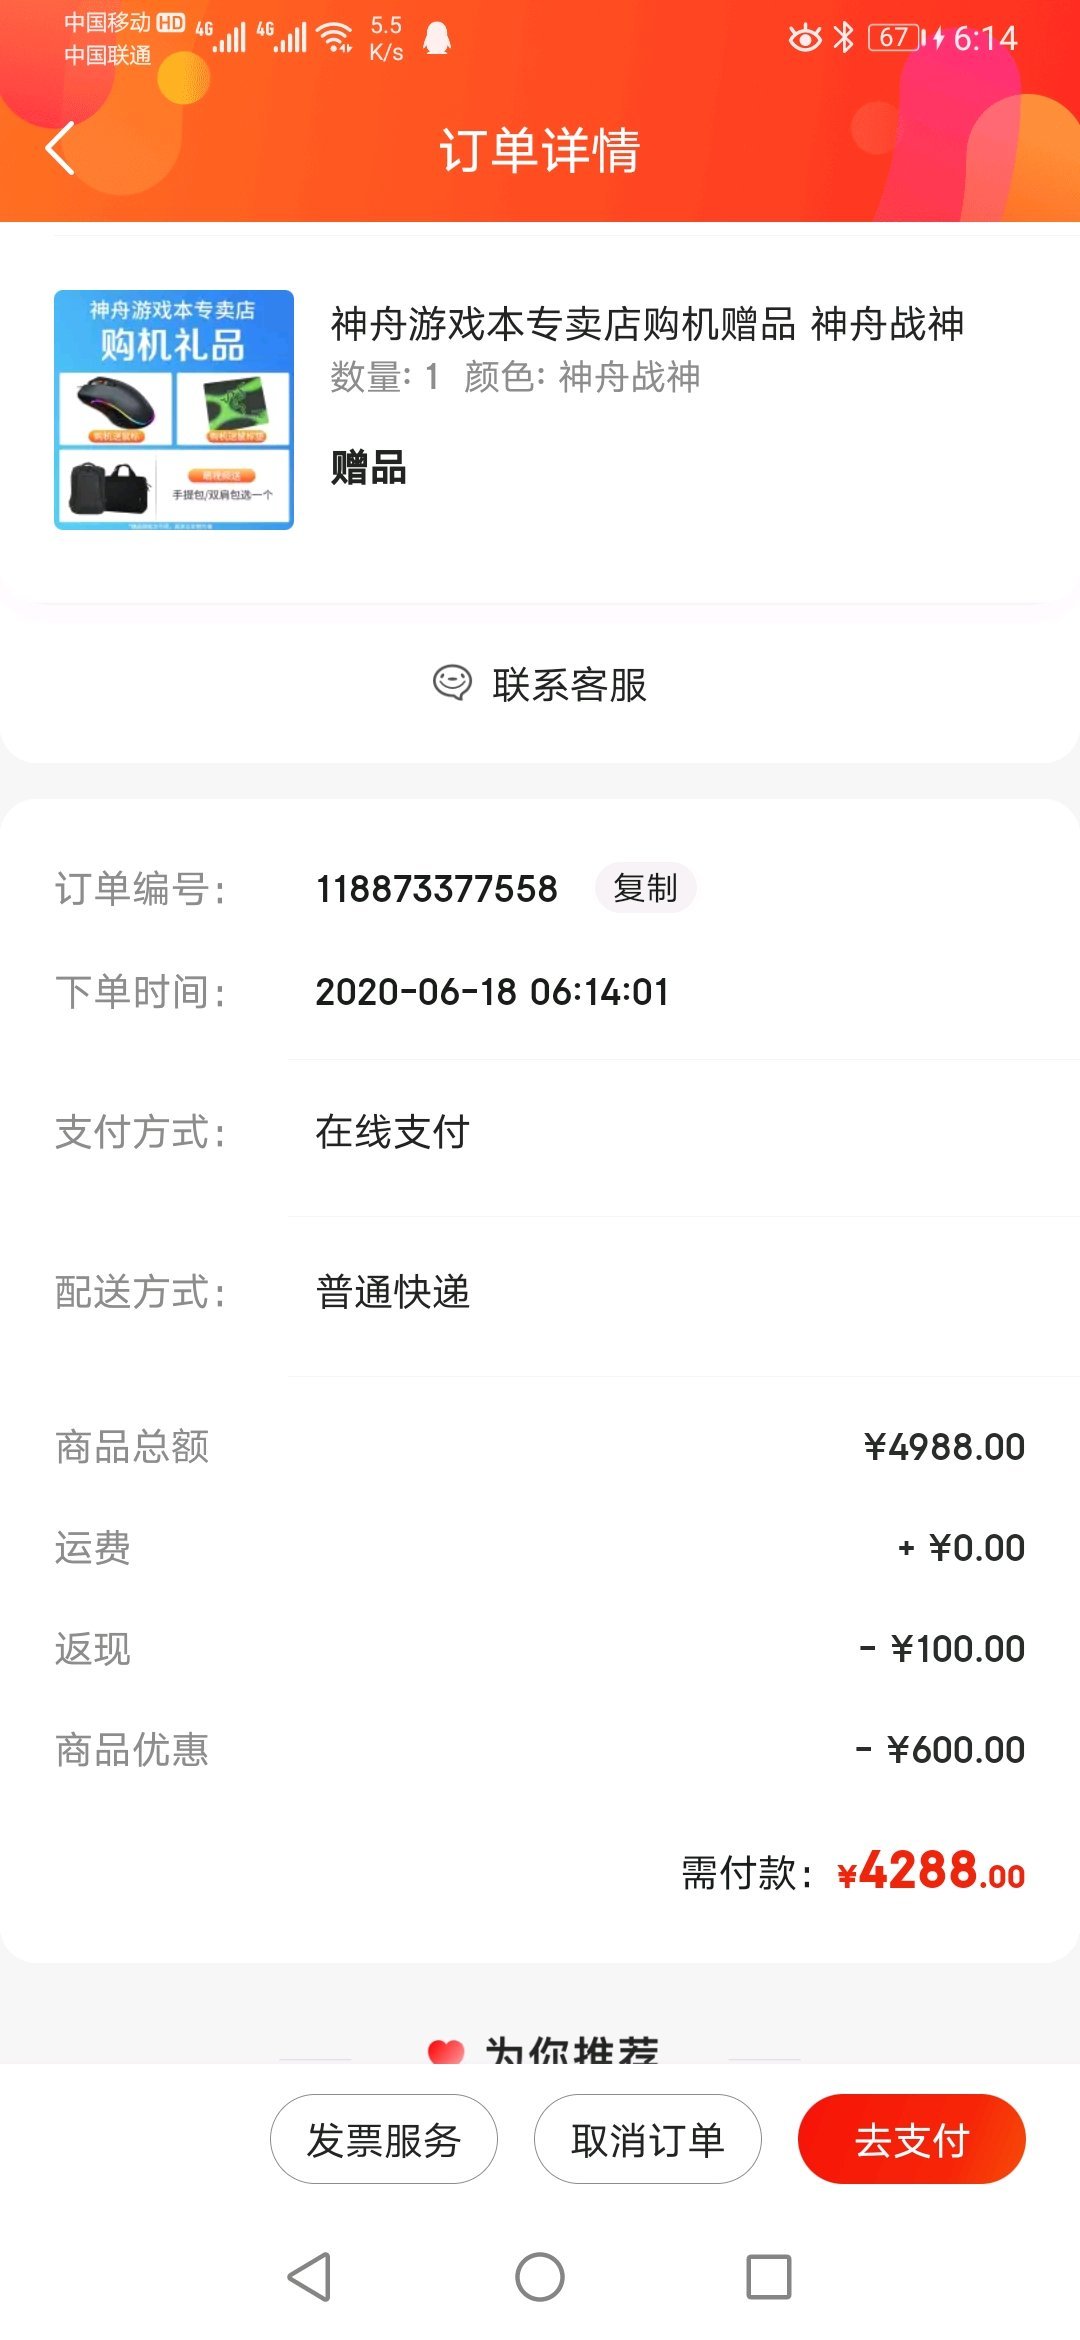Image resolution: width=1080 pixels, height=2340 pixels.
Task: Open the gift product thumbnail image
Action: tap(174, 410)
